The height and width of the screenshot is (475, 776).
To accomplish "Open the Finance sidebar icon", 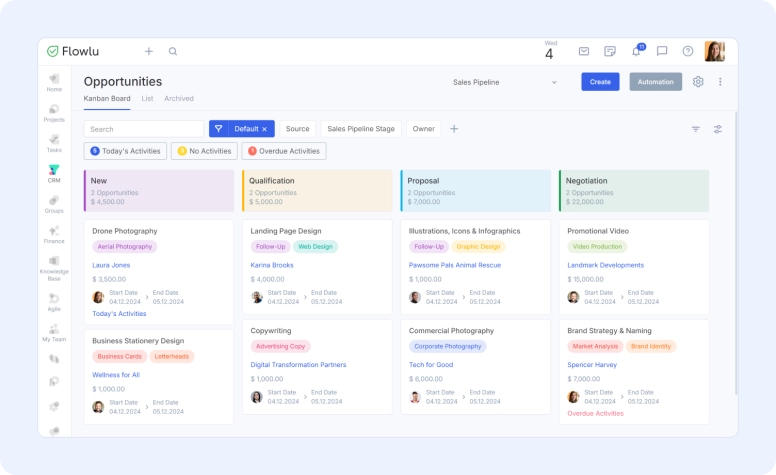I will point(54,235).
